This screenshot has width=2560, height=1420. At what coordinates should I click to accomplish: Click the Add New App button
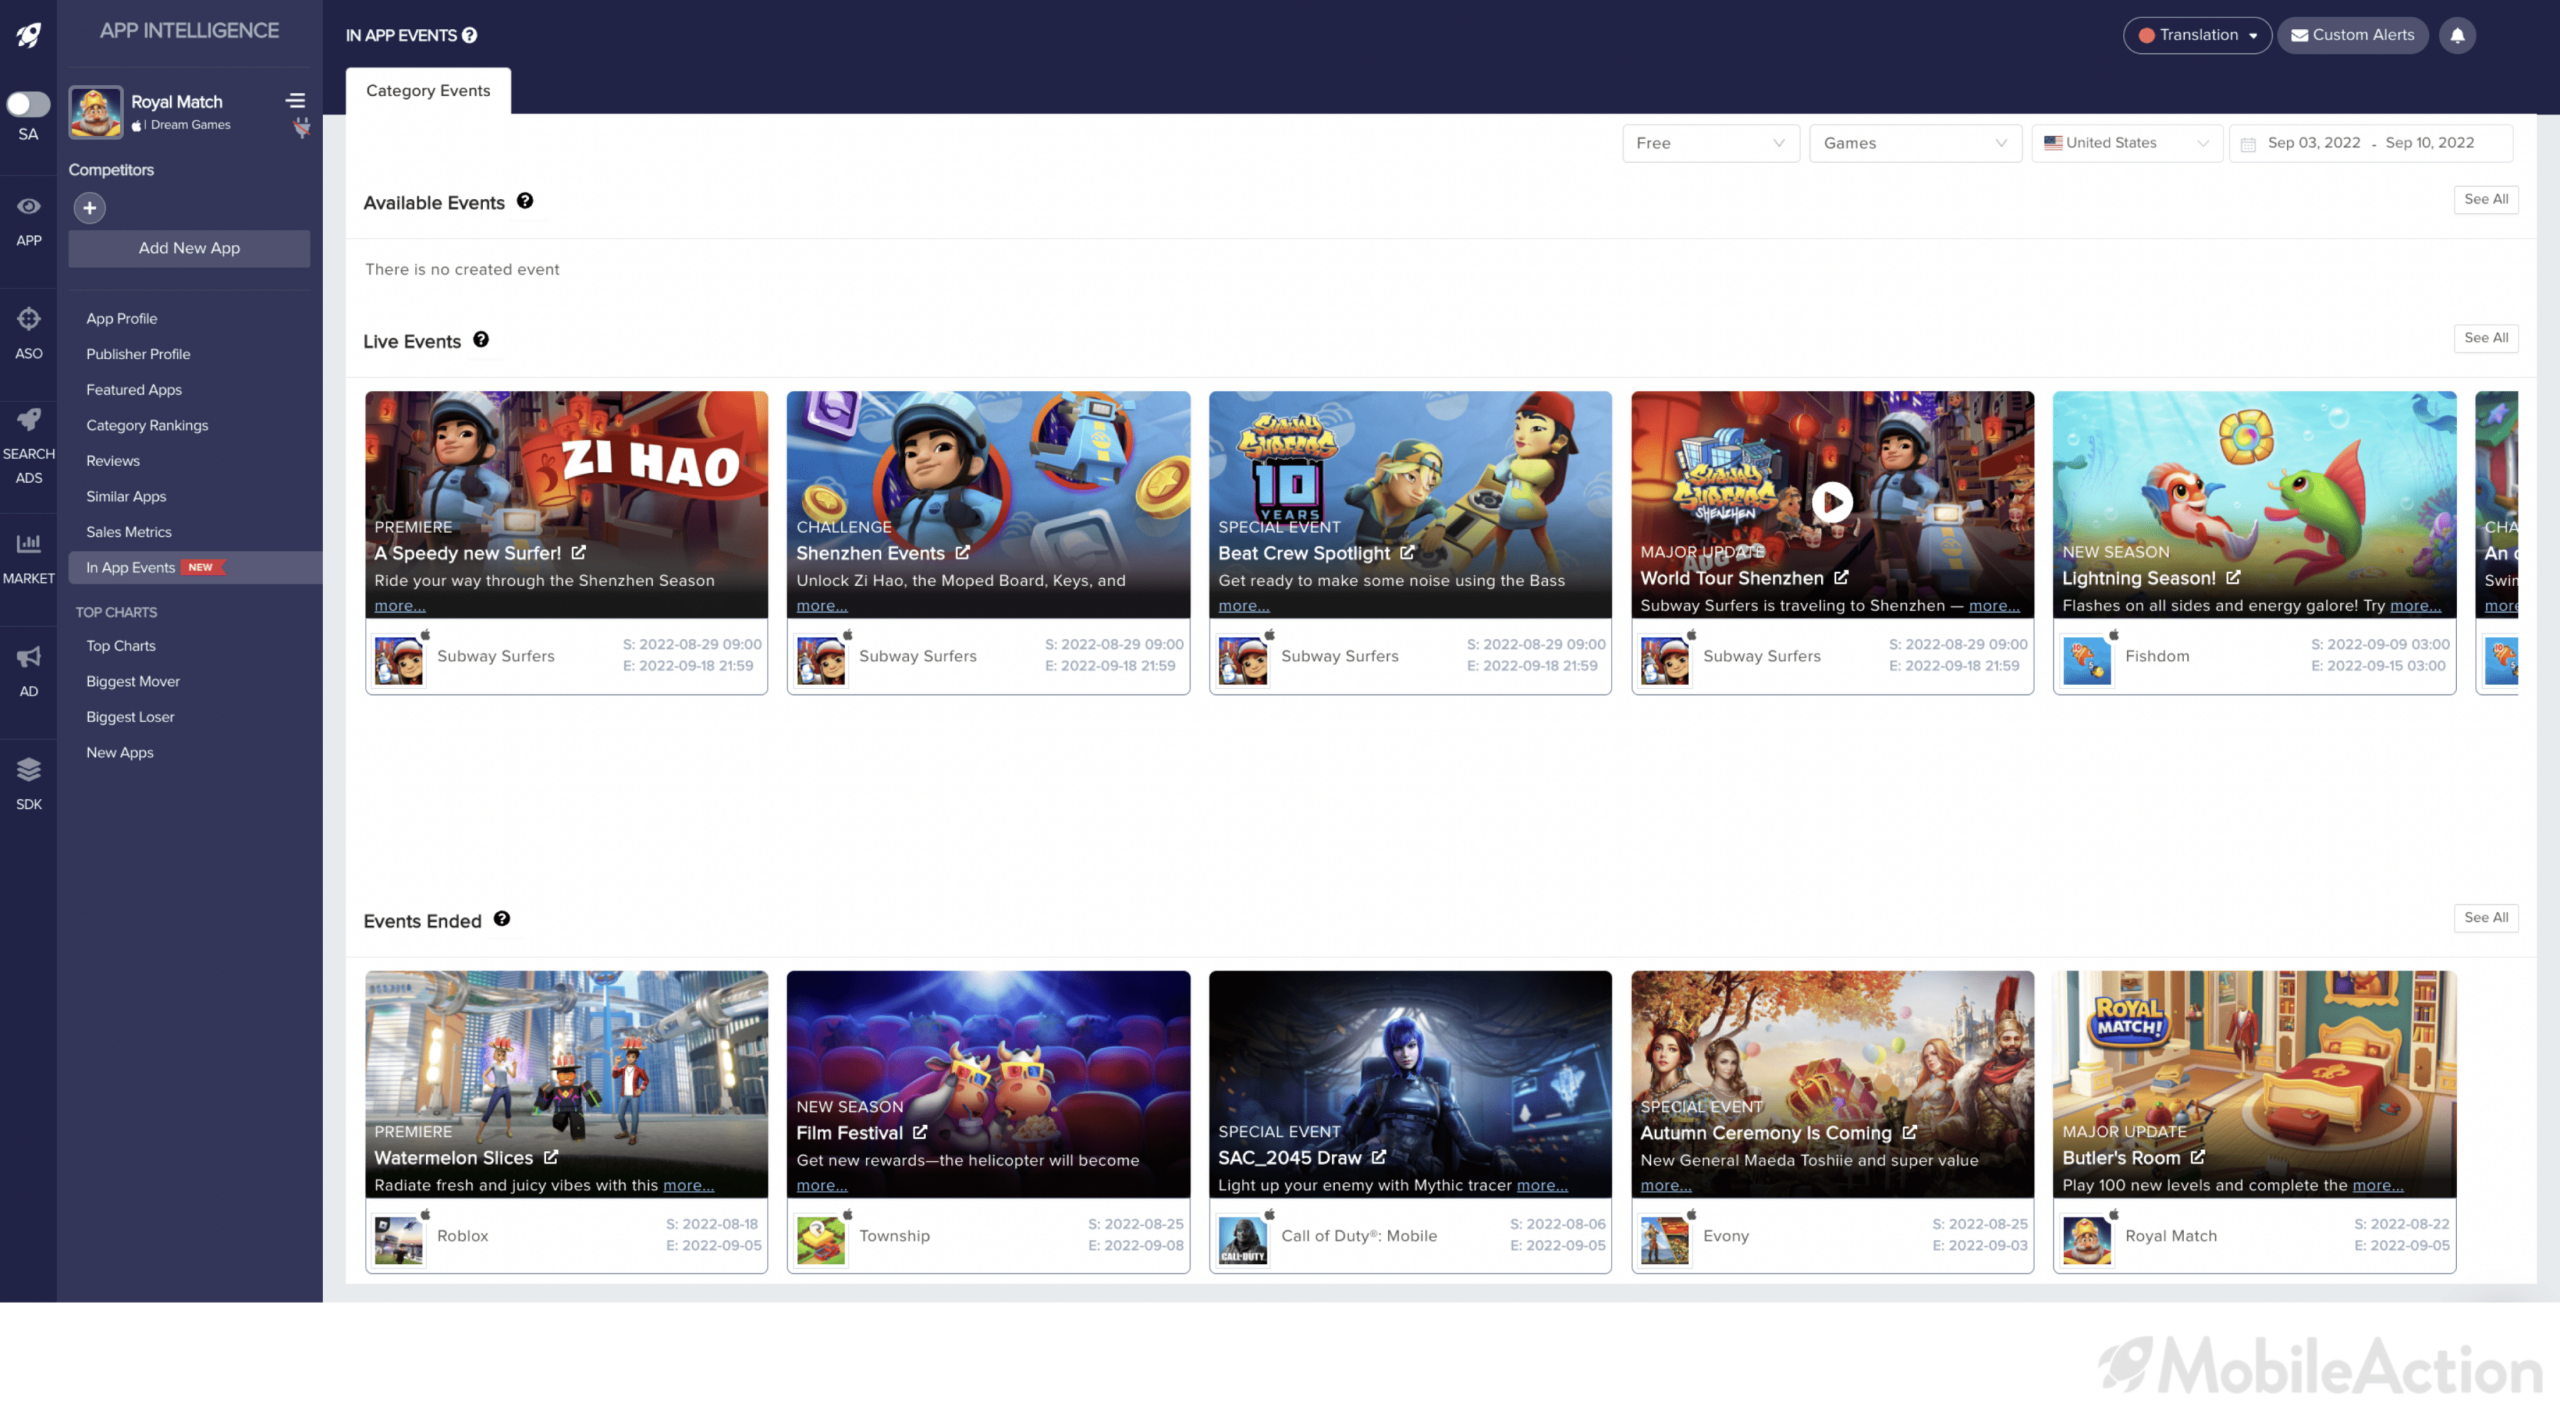(x=189, y=248)
